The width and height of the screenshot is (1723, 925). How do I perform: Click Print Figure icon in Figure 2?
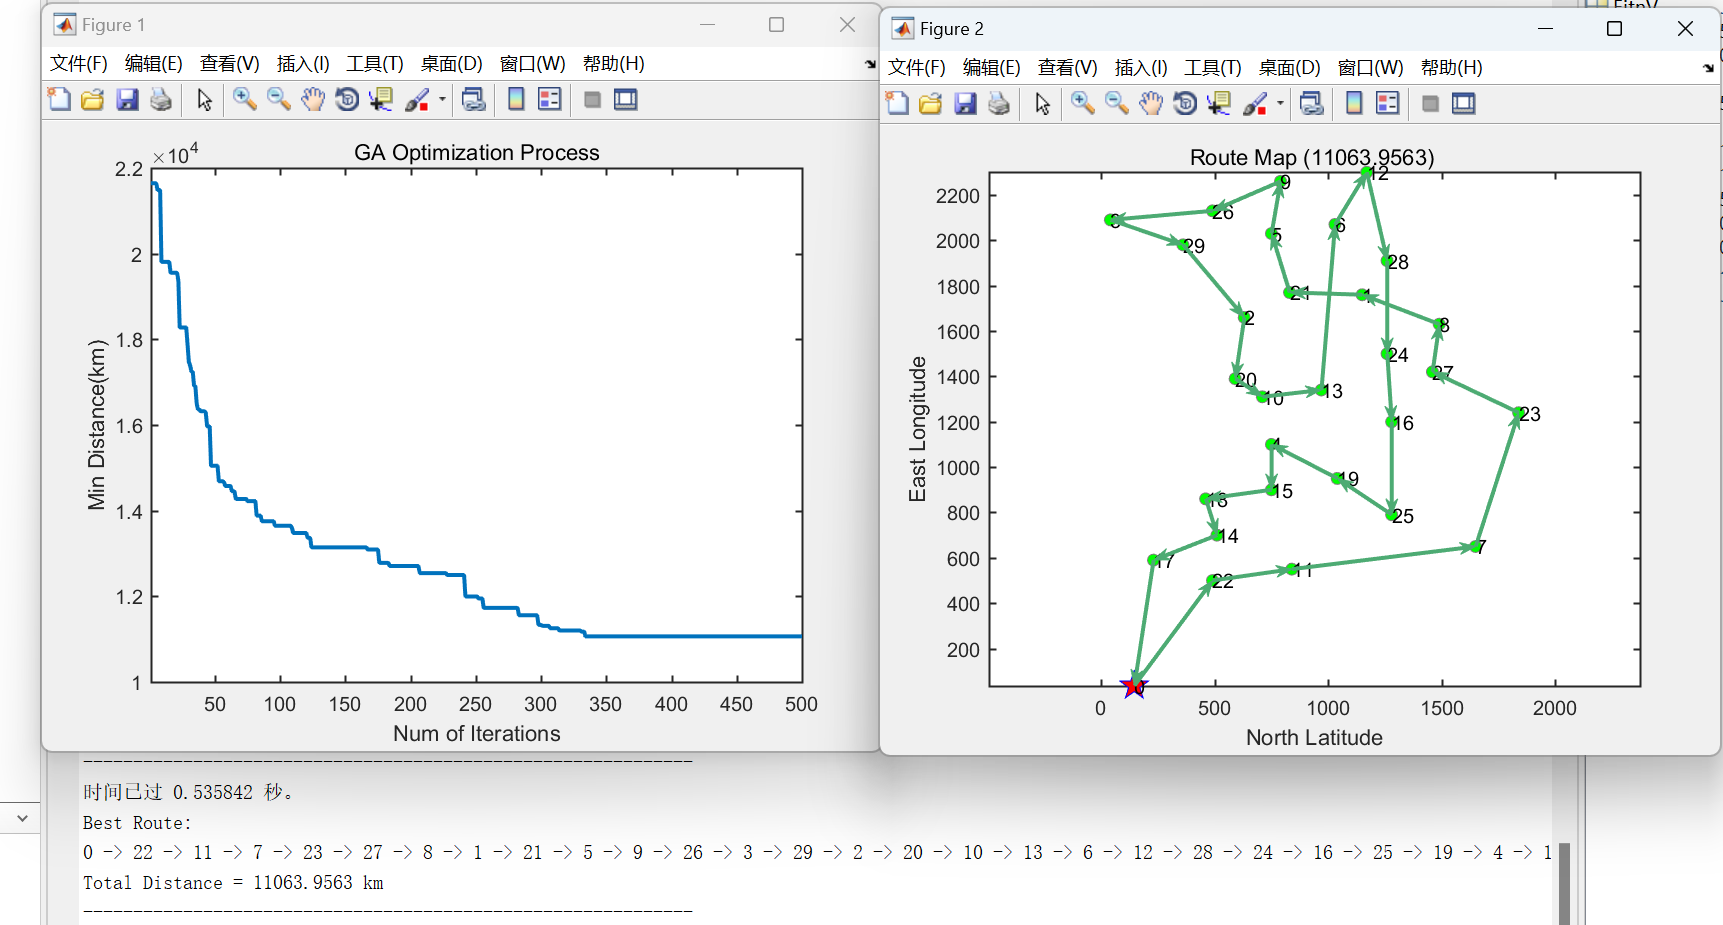tap(998, 103)
